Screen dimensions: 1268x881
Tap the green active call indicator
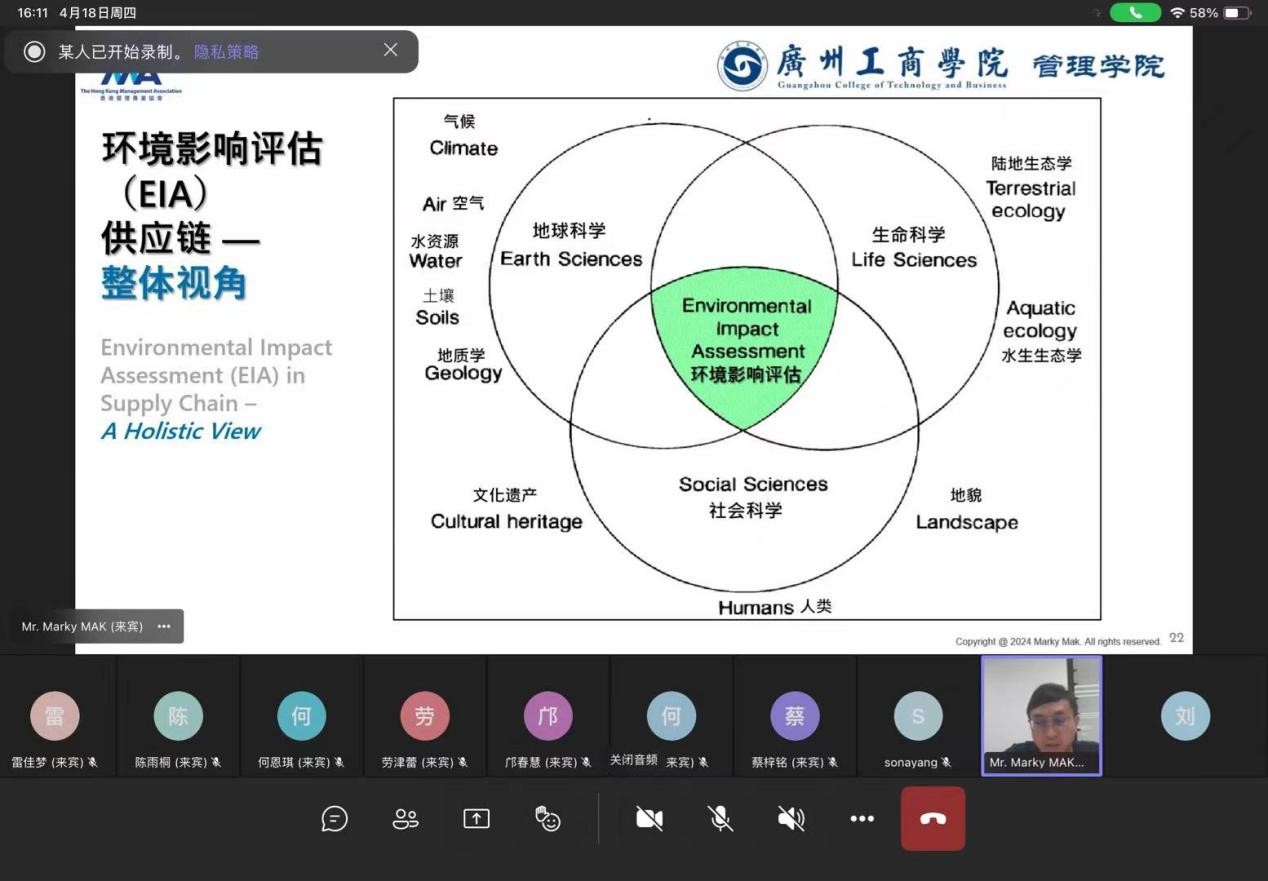(1135, 13)
